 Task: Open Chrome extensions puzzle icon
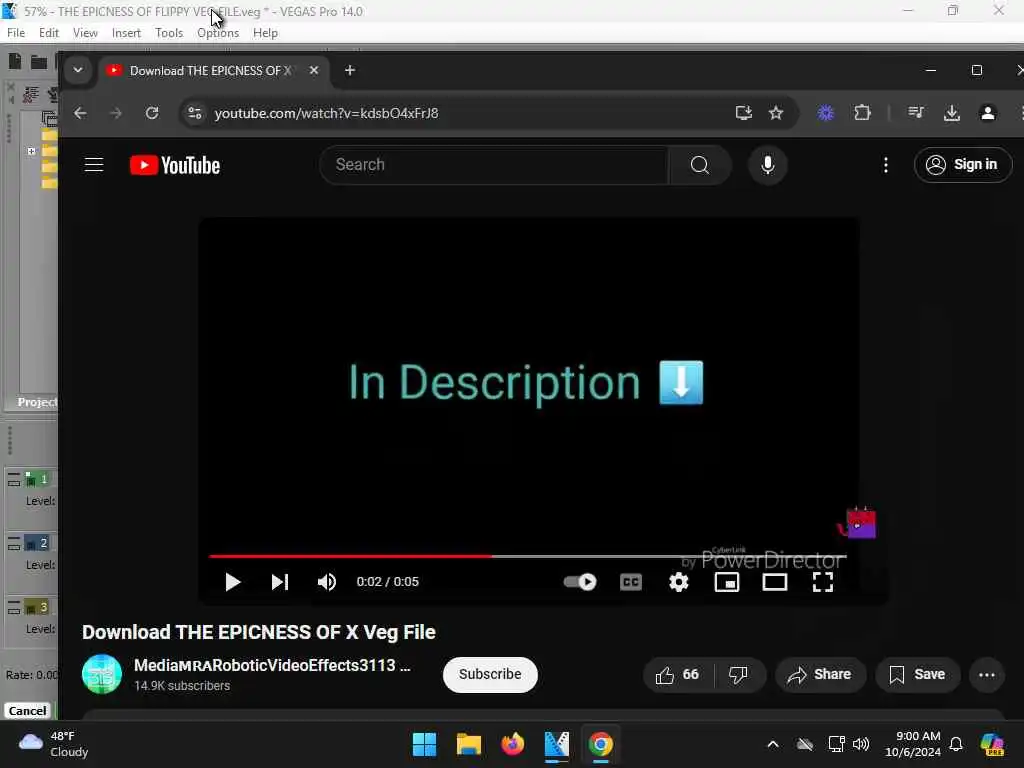(x=863, y=113)
